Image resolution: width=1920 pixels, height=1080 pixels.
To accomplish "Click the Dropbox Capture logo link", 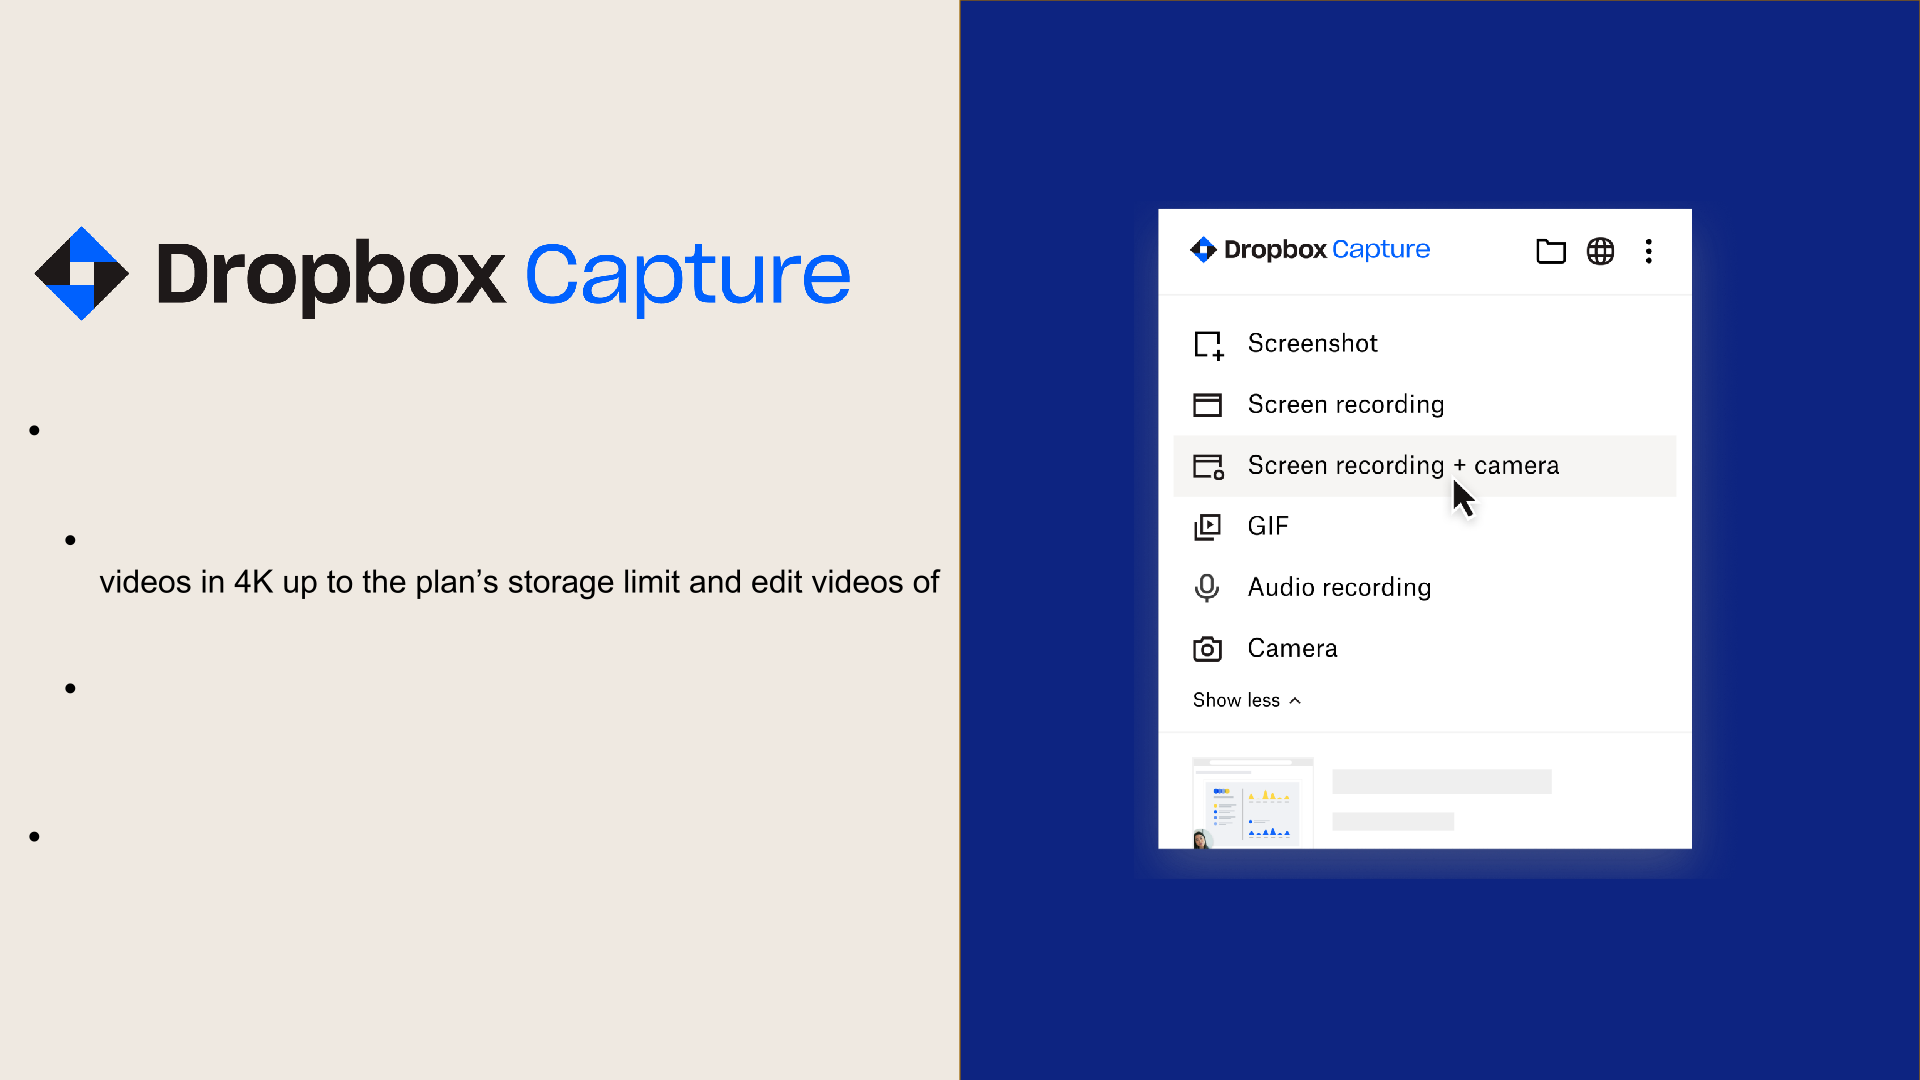I will pos(1309,249).
